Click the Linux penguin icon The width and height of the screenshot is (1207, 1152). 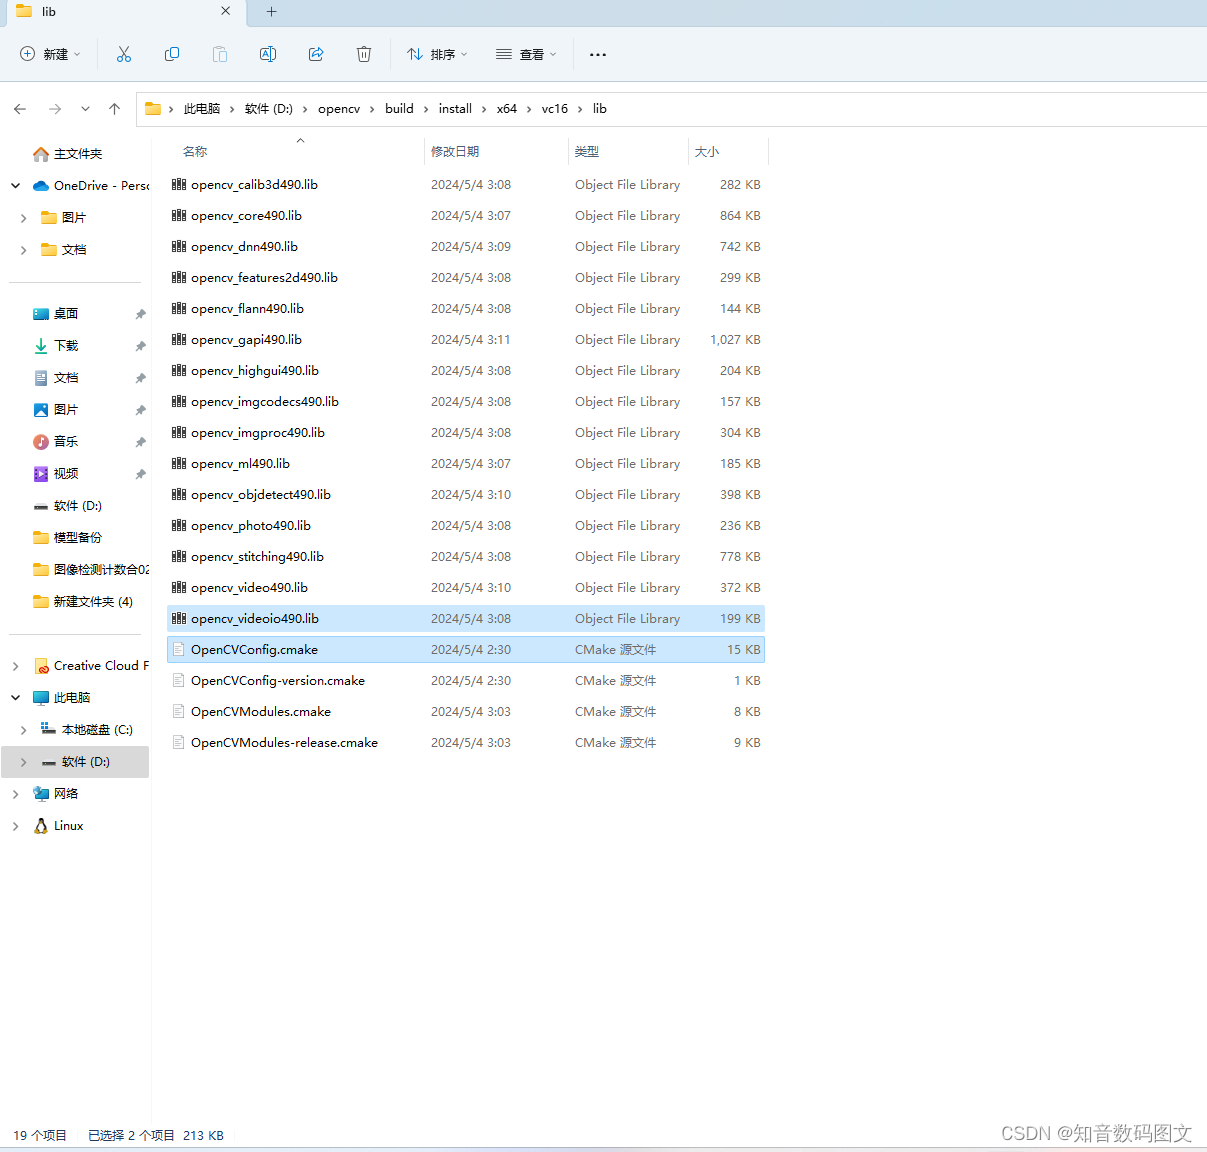point(41,826)
